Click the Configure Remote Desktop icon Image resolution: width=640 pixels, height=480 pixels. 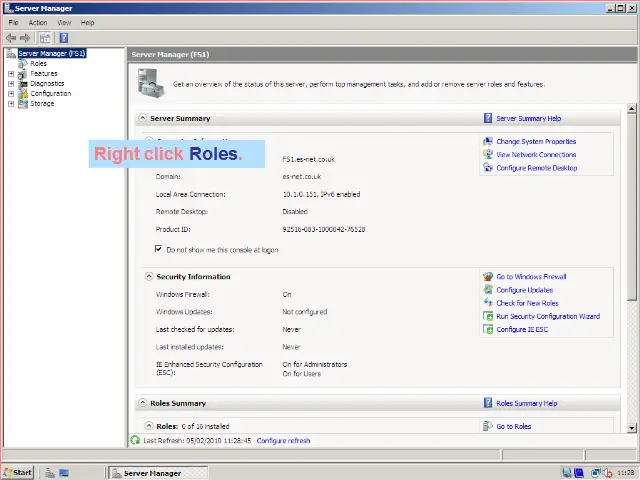tap(488, 168)
